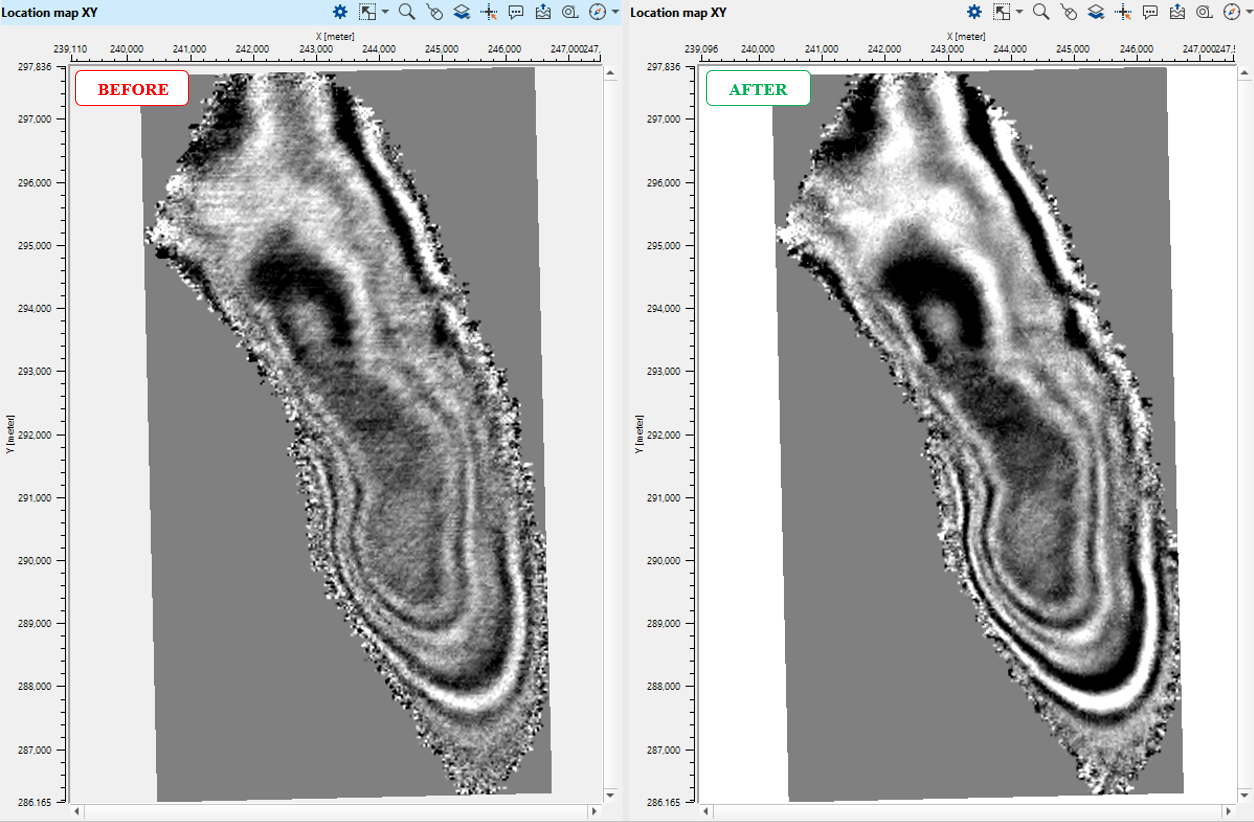Click magnifier zoom tool in left panel

(407, 12)
